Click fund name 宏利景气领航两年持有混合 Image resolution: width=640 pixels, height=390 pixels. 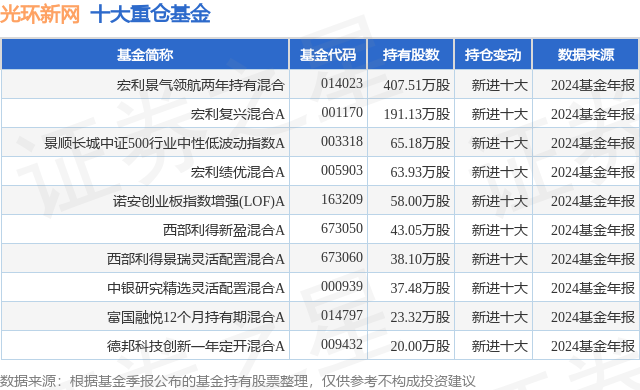[x=200, y=85]
